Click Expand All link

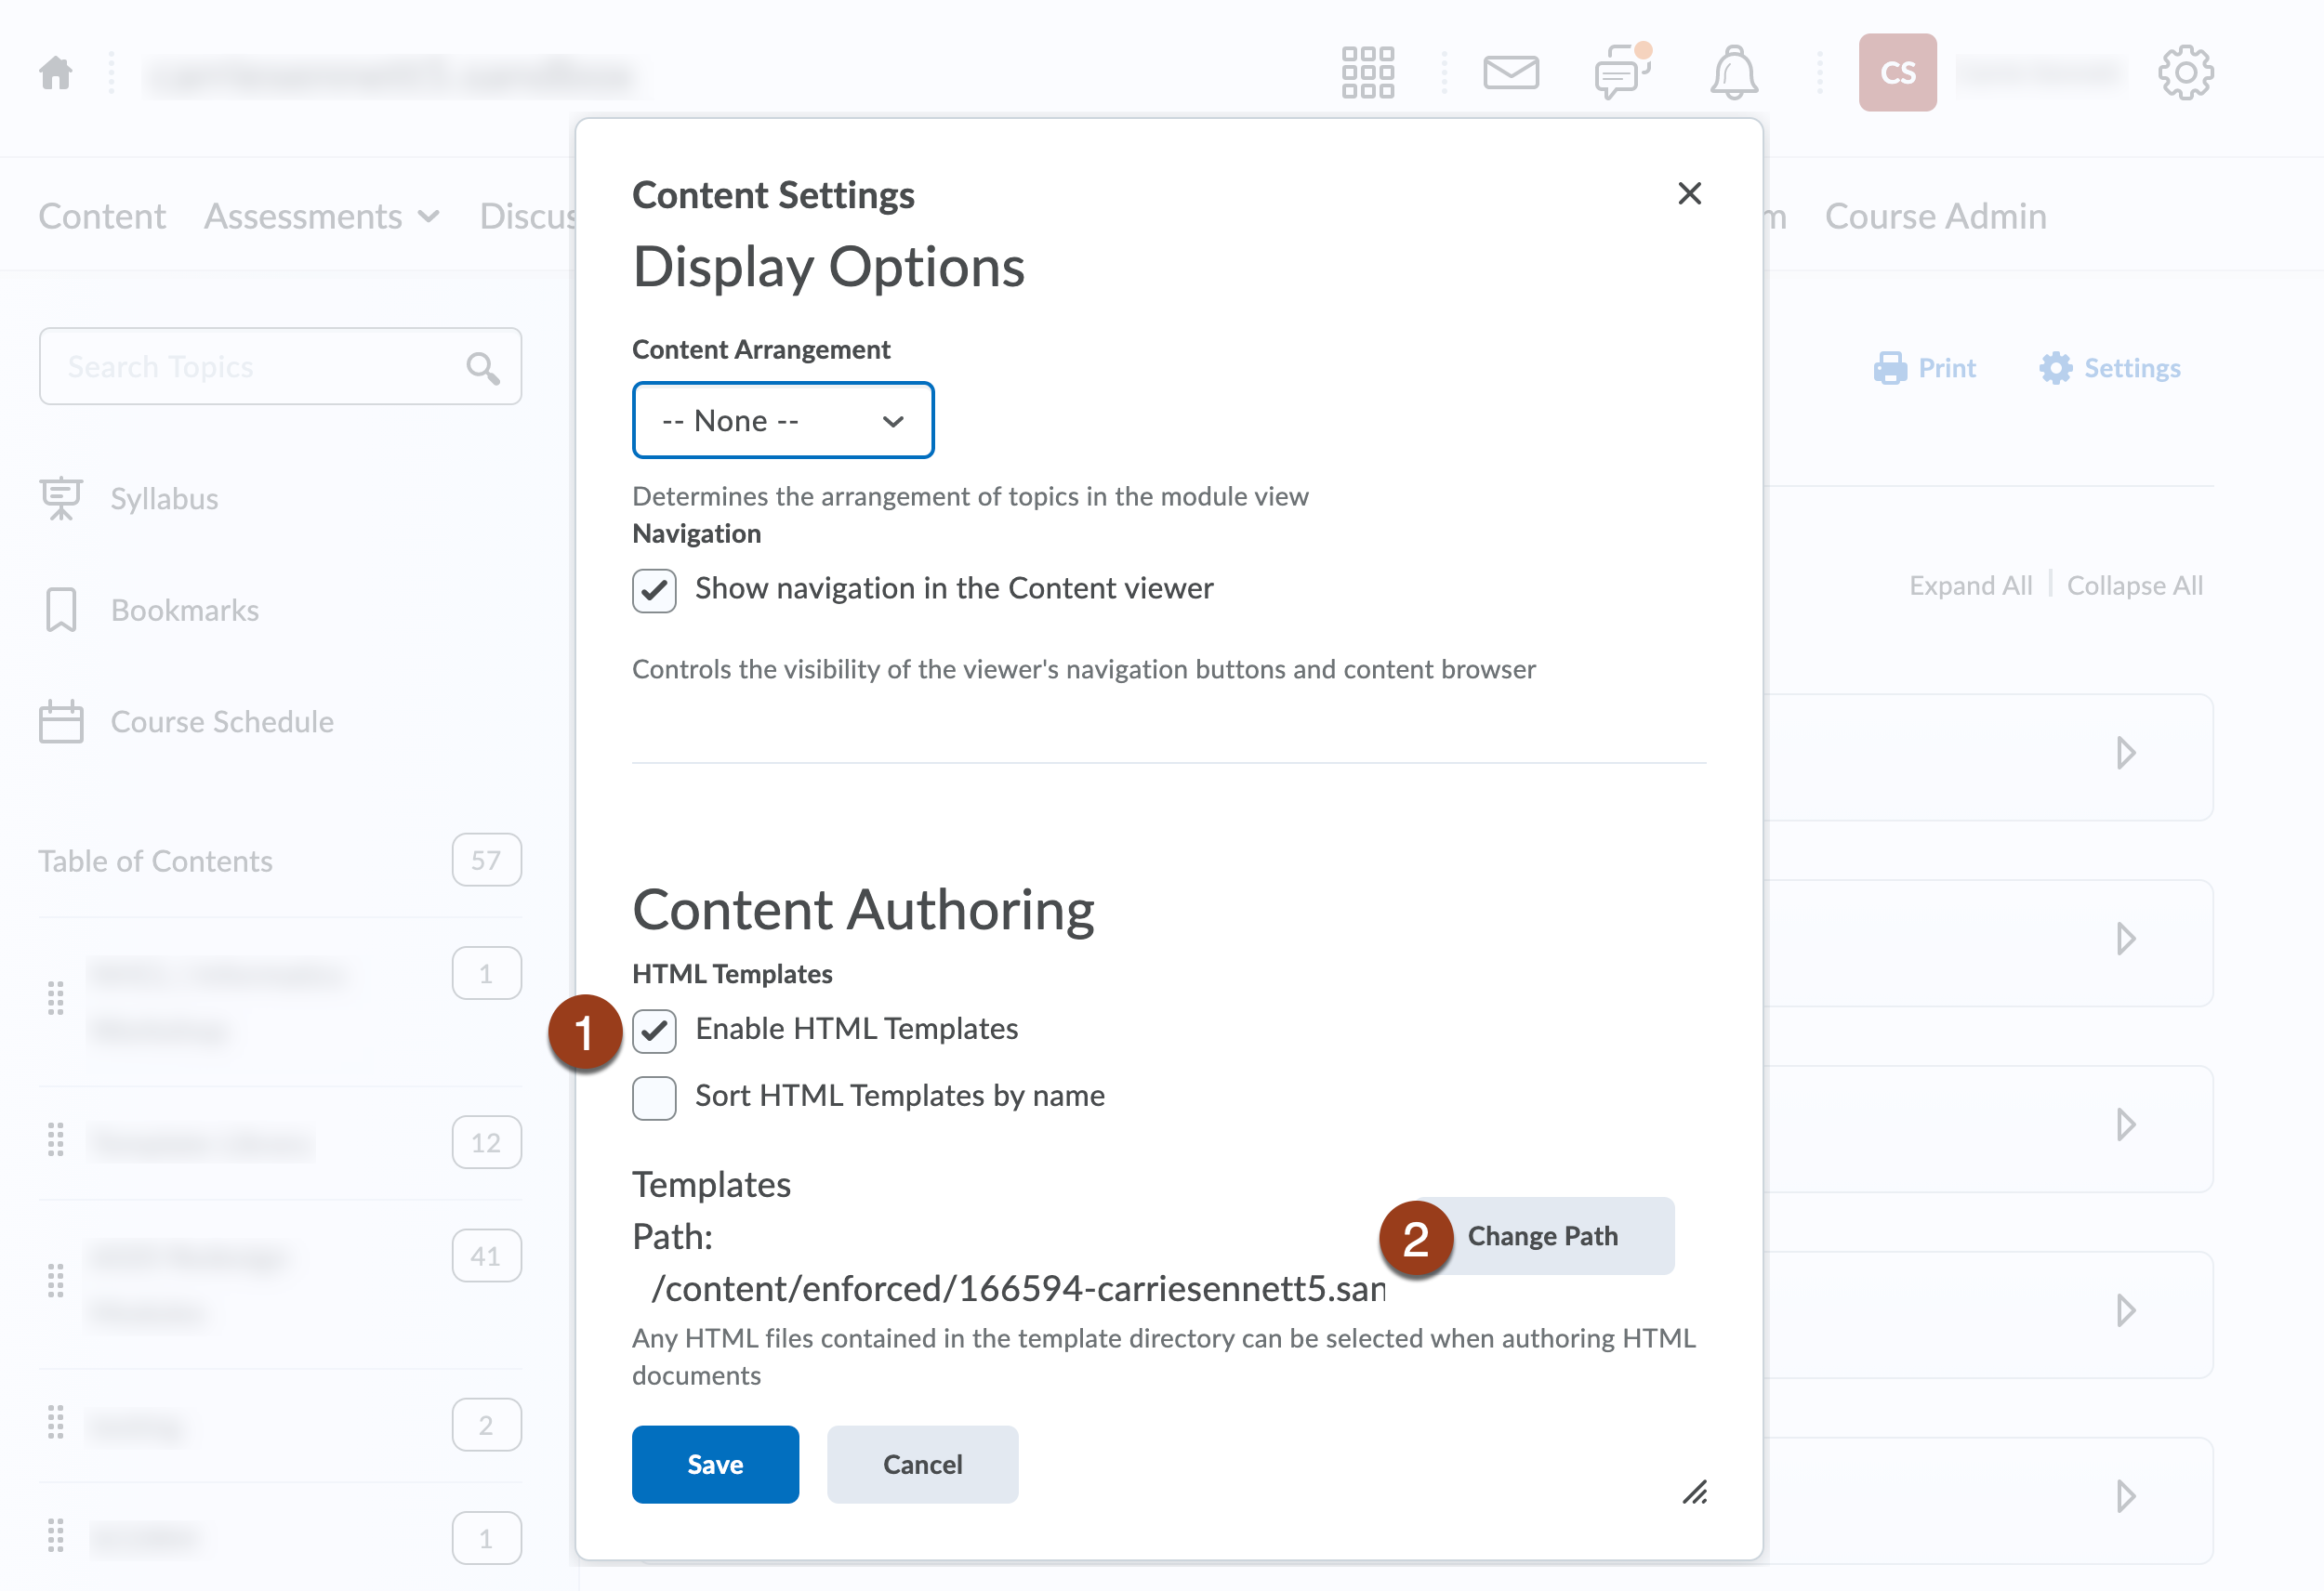coord(1970,585)
